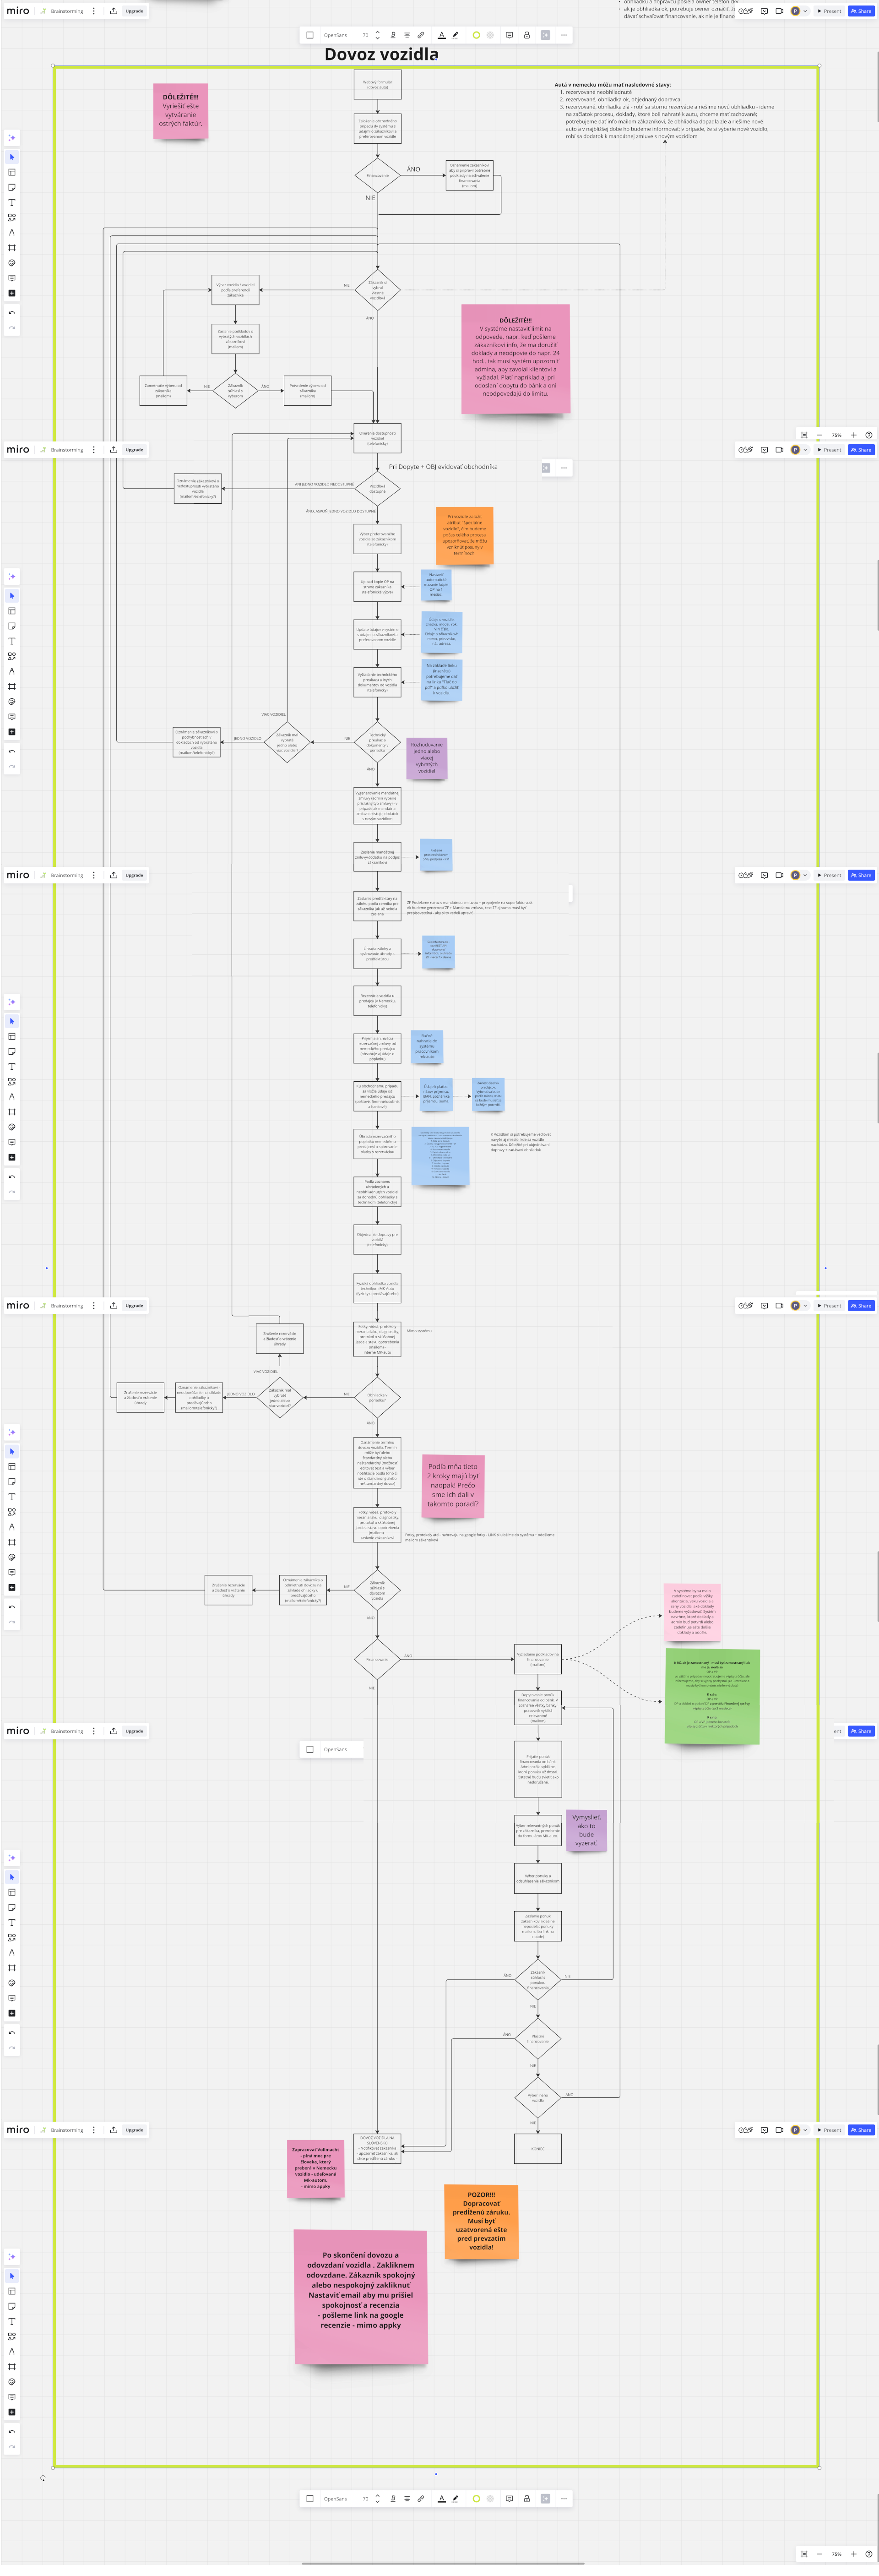Open Miro AI sparkle tool in topmost toolbar
The image size is (879, 2576).
point(12,138)
